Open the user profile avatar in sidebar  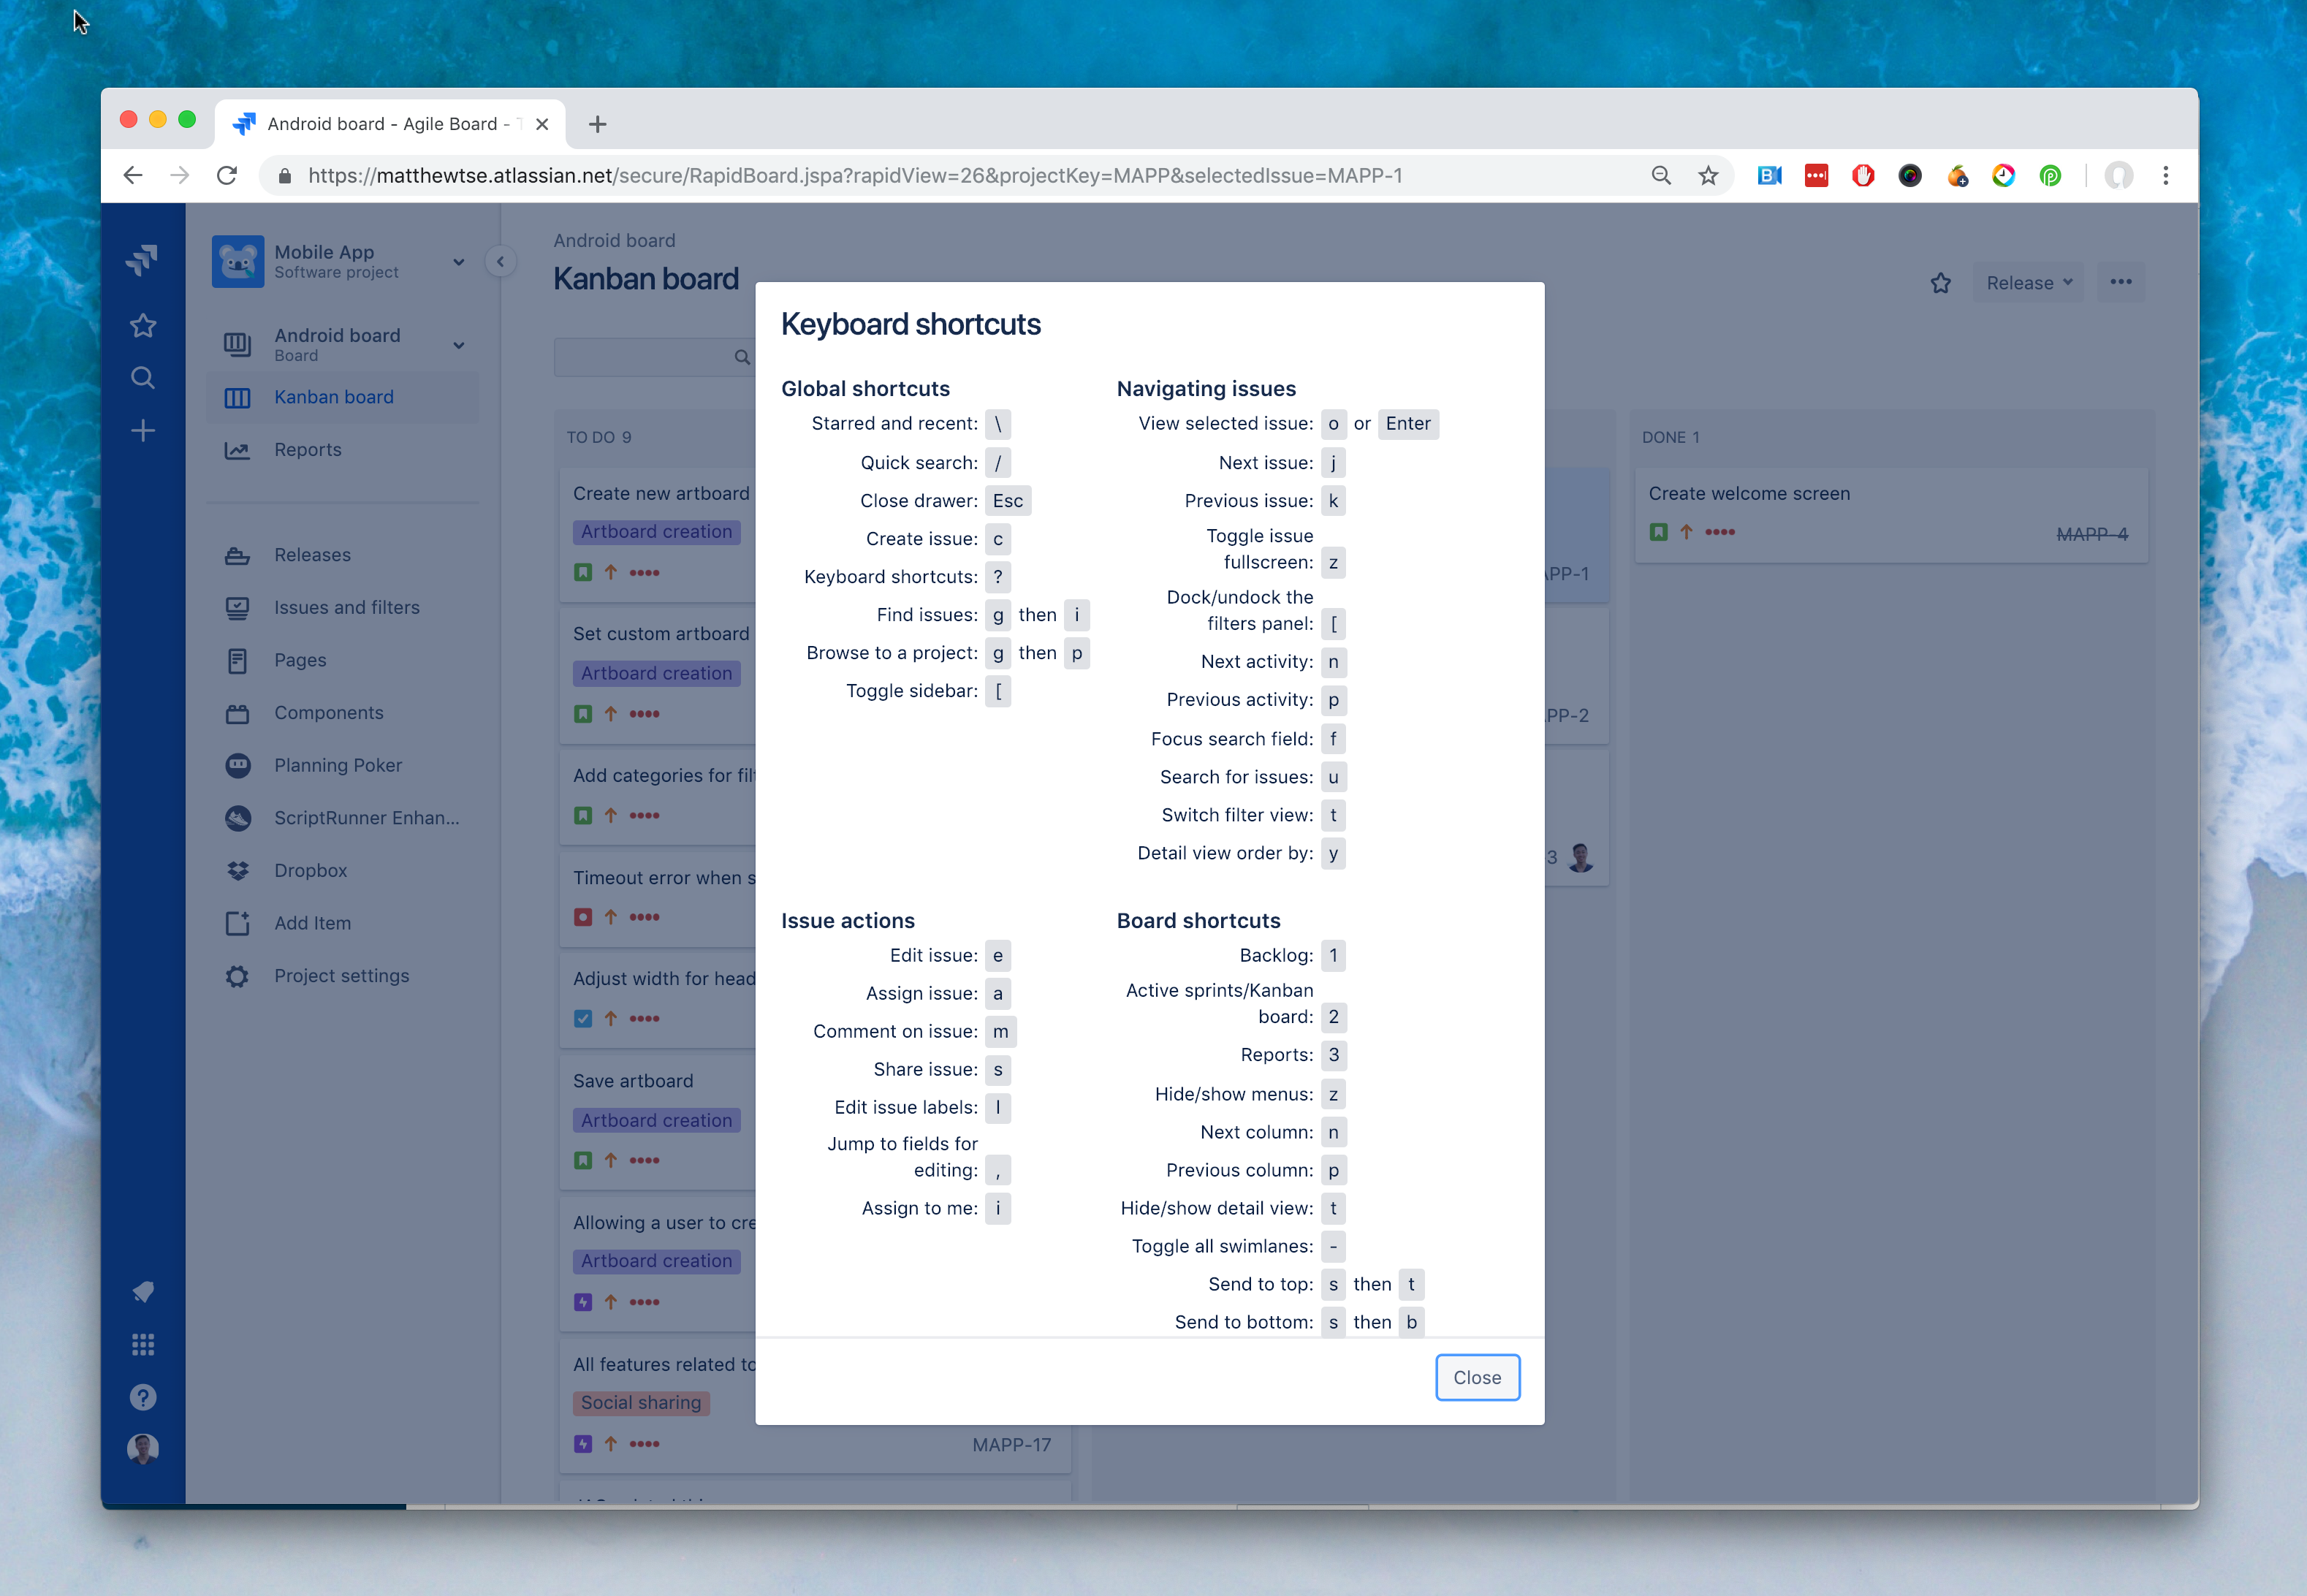[143, 1449]
